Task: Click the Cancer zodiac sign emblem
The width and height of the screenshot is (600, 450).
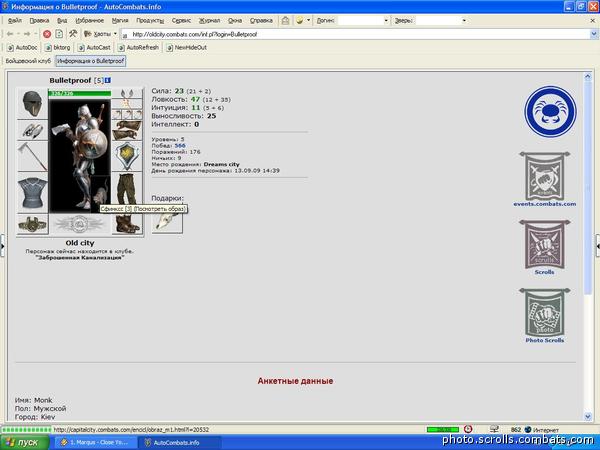Action: [x=550, y=111]
